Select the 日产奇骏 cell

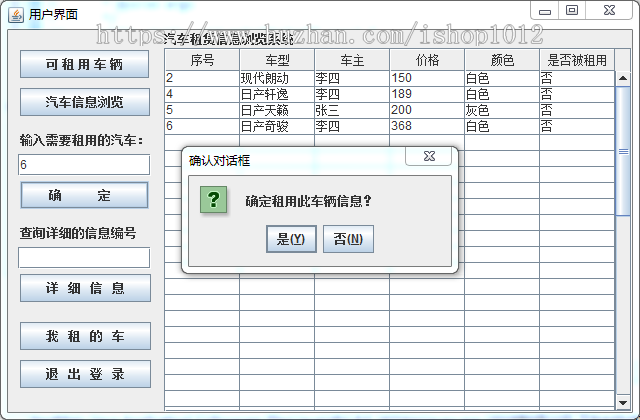277,126
